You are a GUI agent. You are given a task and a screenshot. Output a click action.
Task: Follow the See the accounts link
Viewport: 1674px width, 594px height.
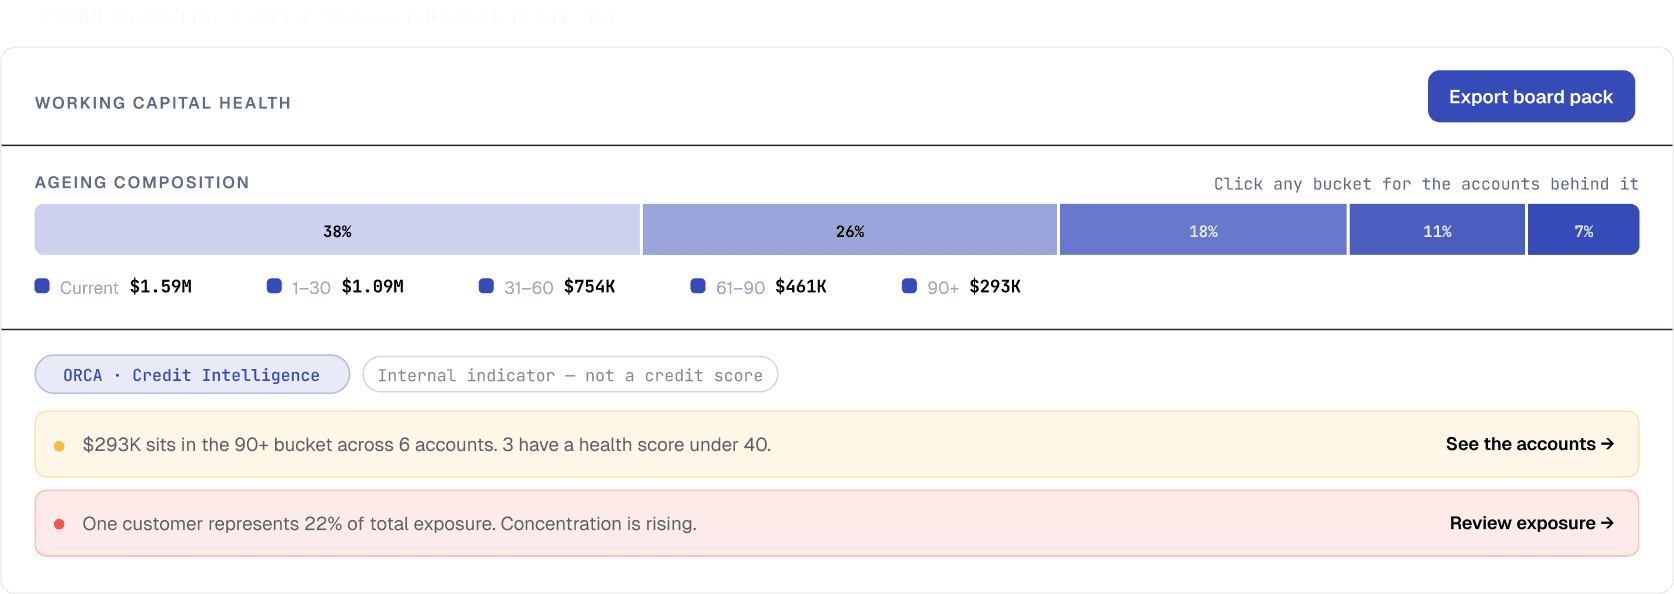click(x=1530, y=444)
